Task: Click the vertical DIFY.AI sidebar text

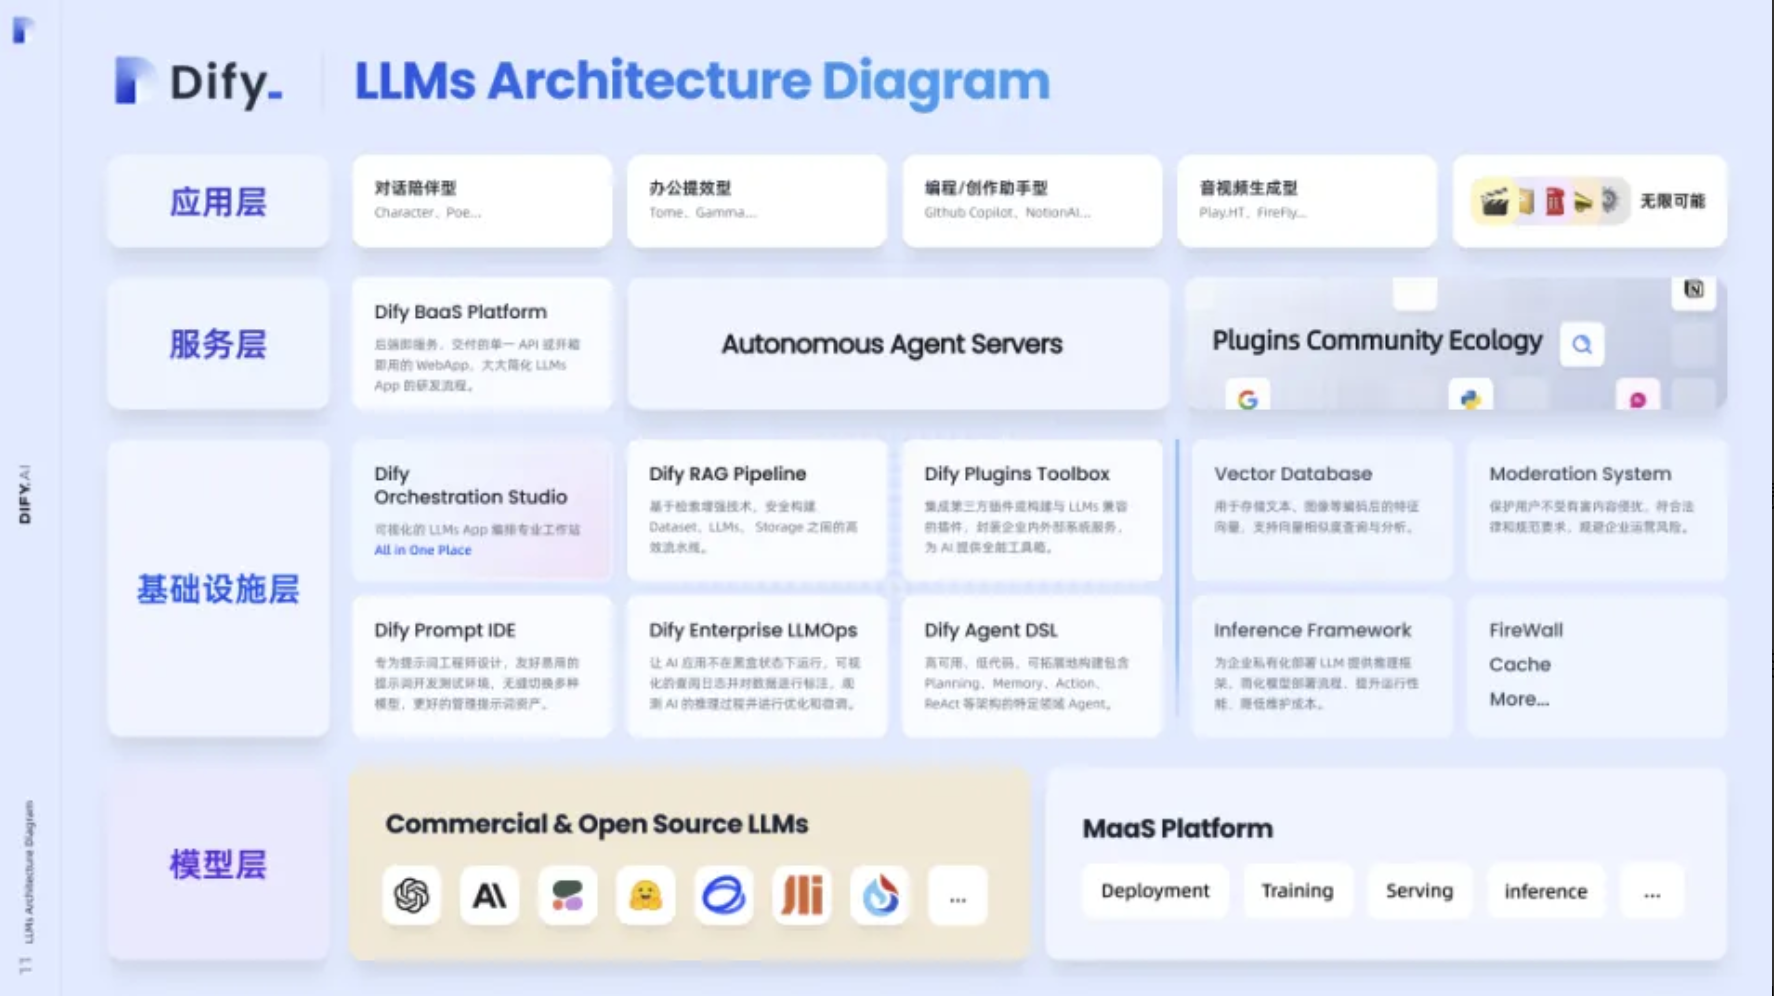Action: point(25,494)
